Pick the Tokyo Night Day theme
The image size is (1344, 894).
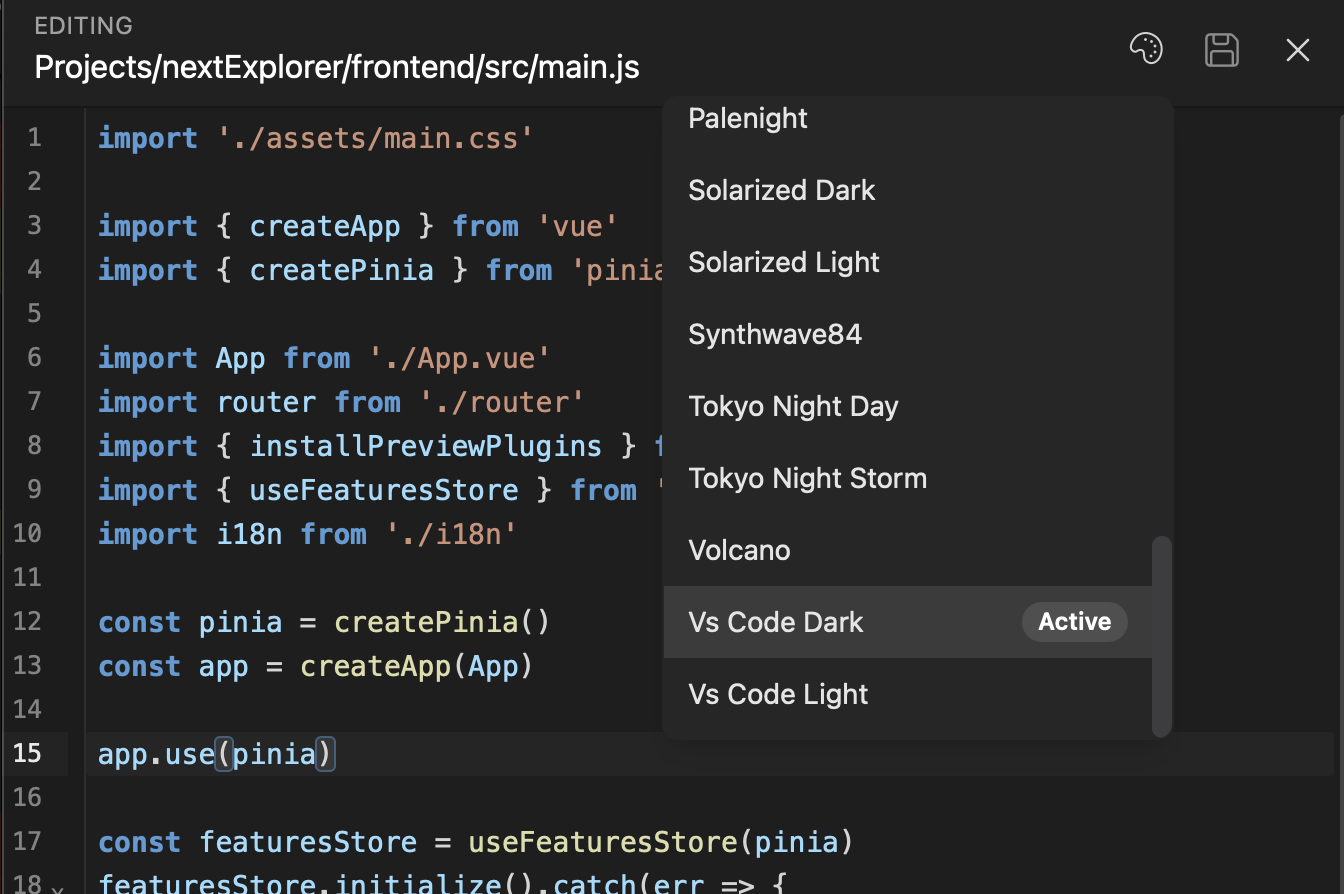pos(908,406)
